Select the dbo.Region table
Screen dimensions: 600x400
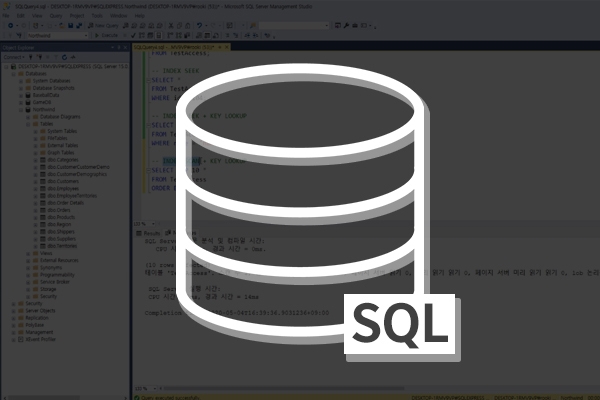59,225
